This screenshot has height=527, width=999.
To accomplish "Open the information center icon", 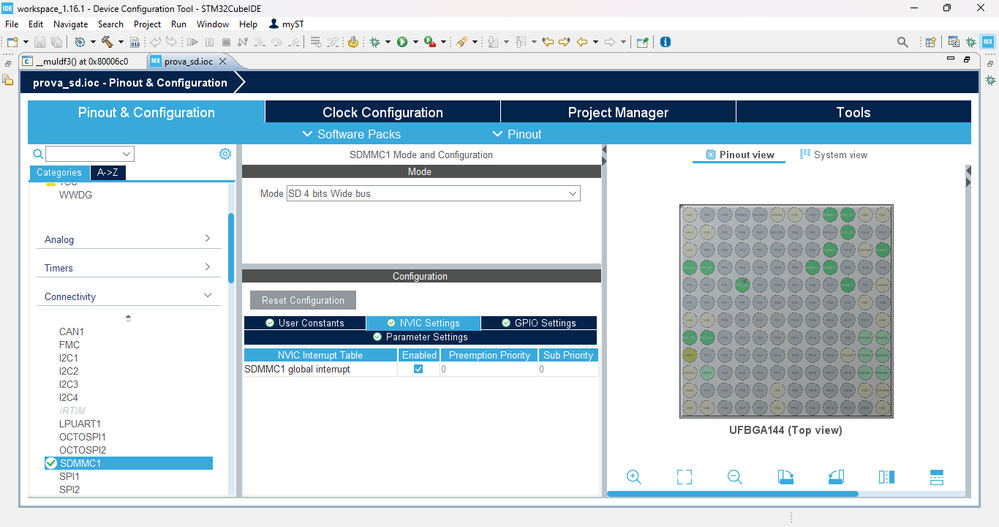I will [665, 42].
